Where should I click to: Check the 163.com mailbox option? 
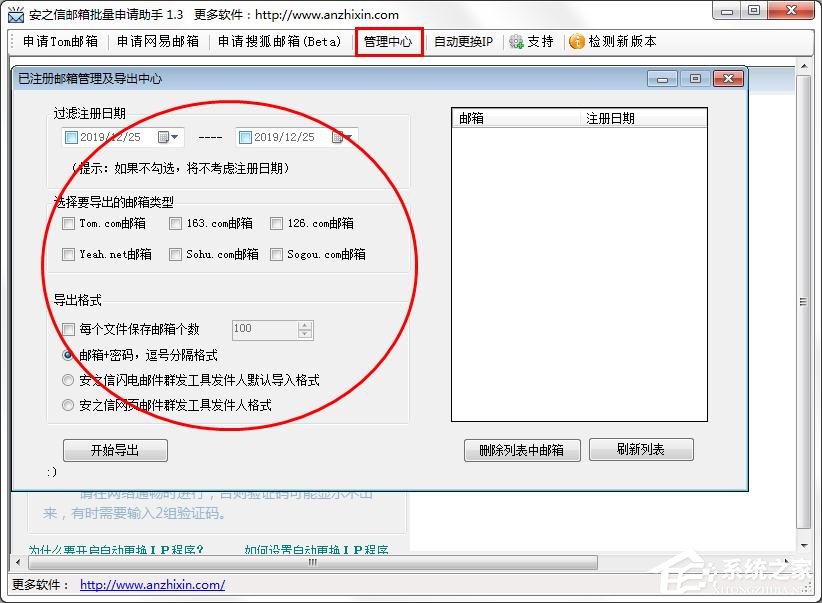(x=175, y=224)
